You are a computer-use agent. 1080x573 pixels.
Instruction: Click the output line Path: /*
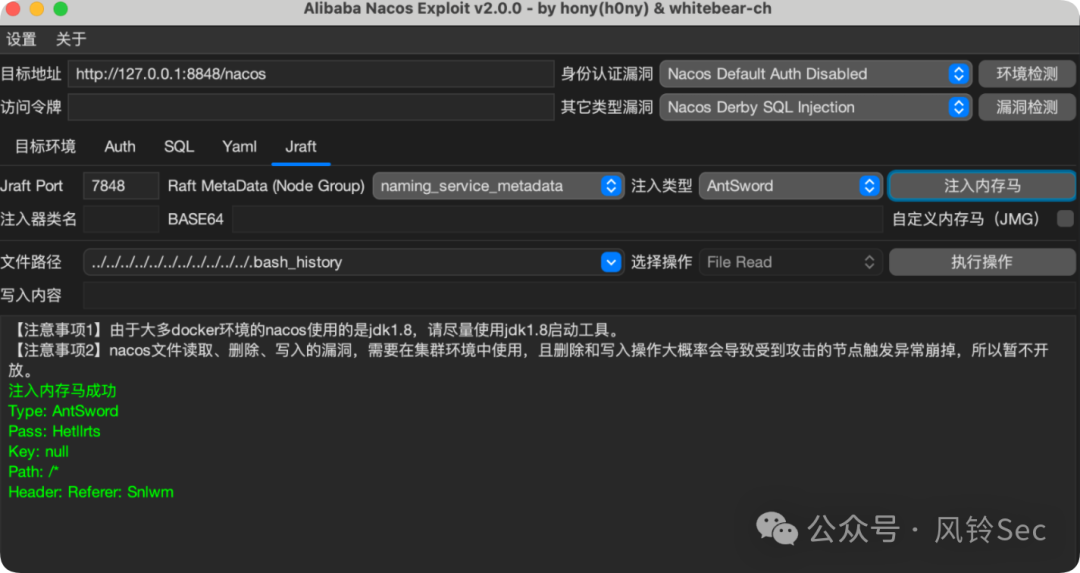34,472
